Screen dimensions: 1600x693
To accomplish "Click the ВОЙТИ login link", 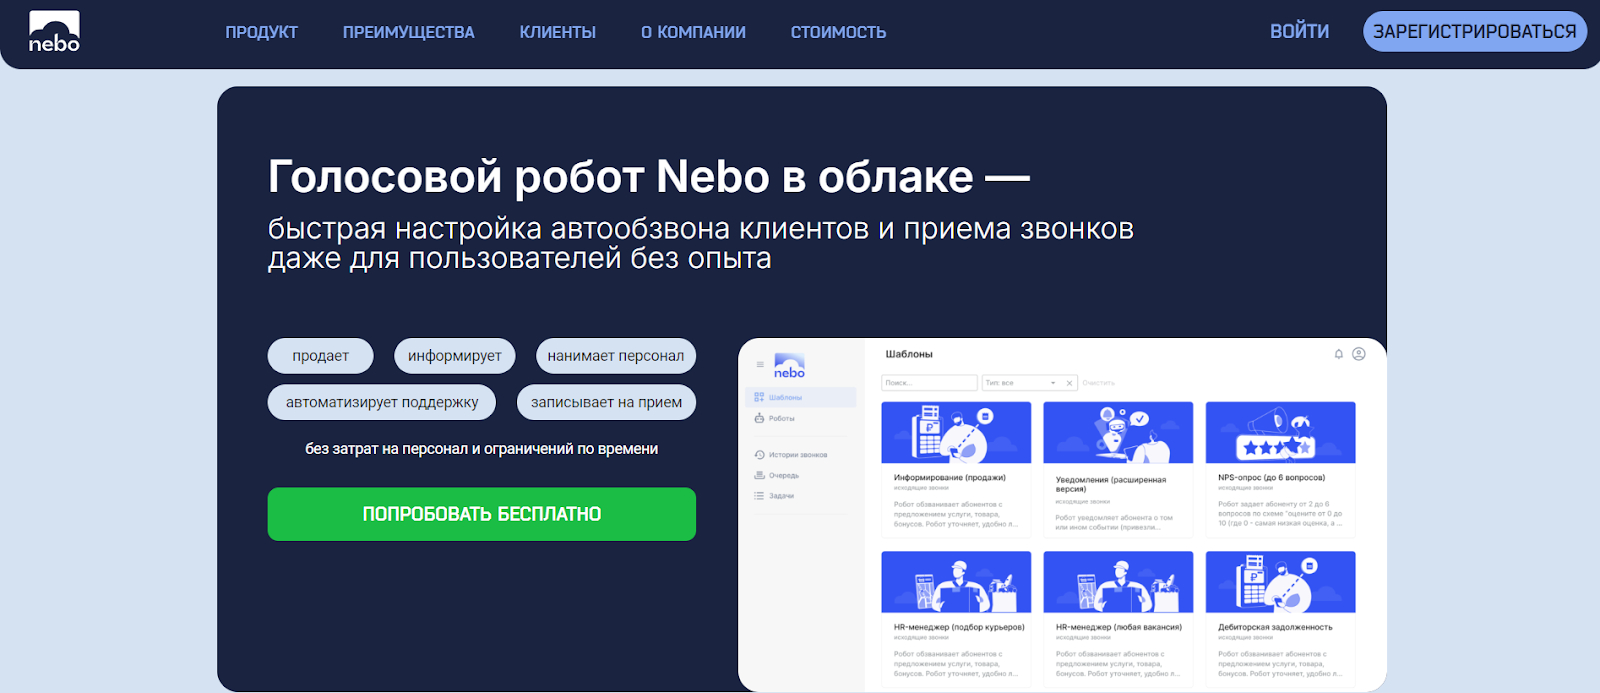I will (1299, 31).
